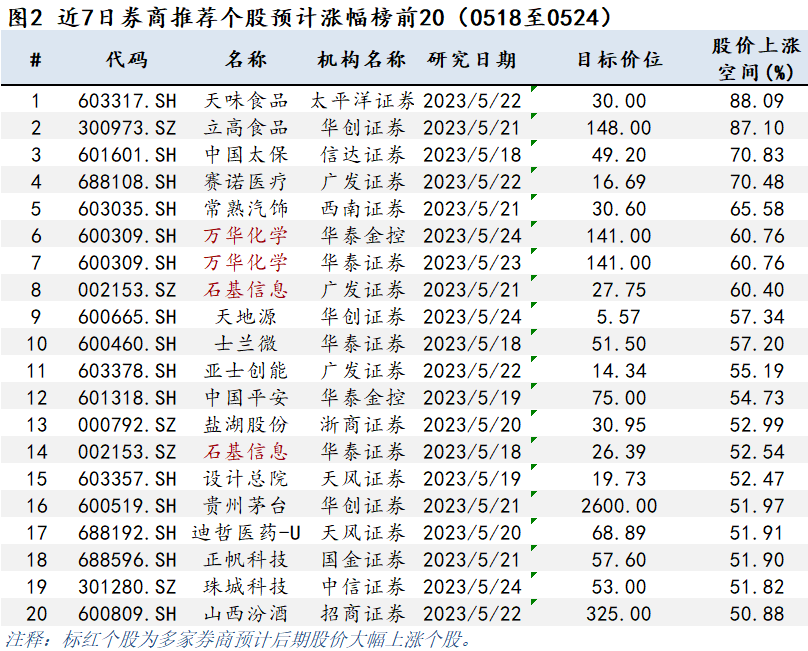Click institution 信达证券

(362, 155)
